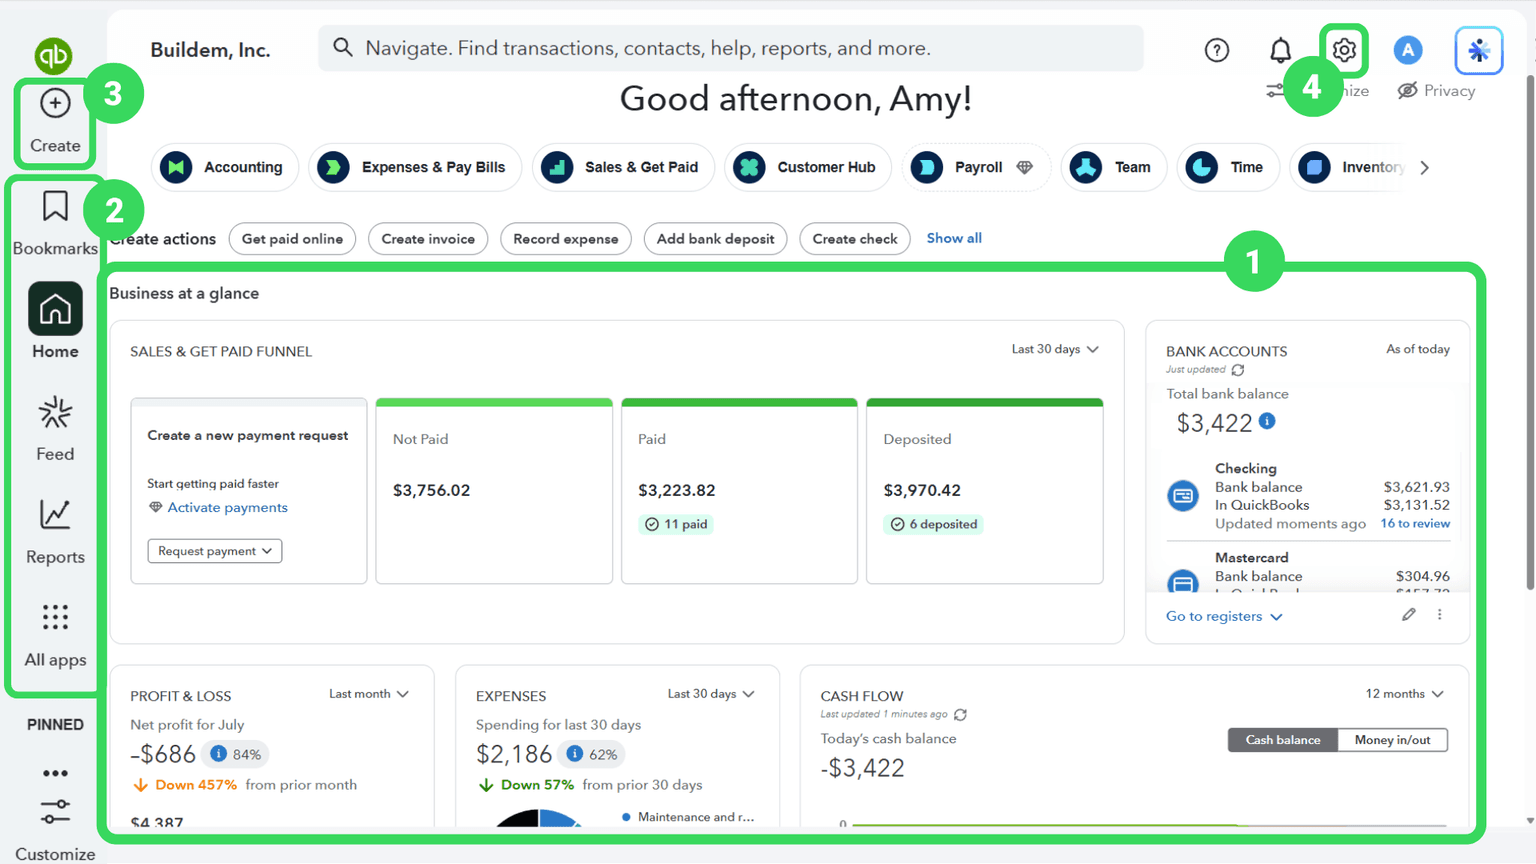Open the Feed sidebar item
This screenshot has height=864, width=1536.
(x=55, y=428)
